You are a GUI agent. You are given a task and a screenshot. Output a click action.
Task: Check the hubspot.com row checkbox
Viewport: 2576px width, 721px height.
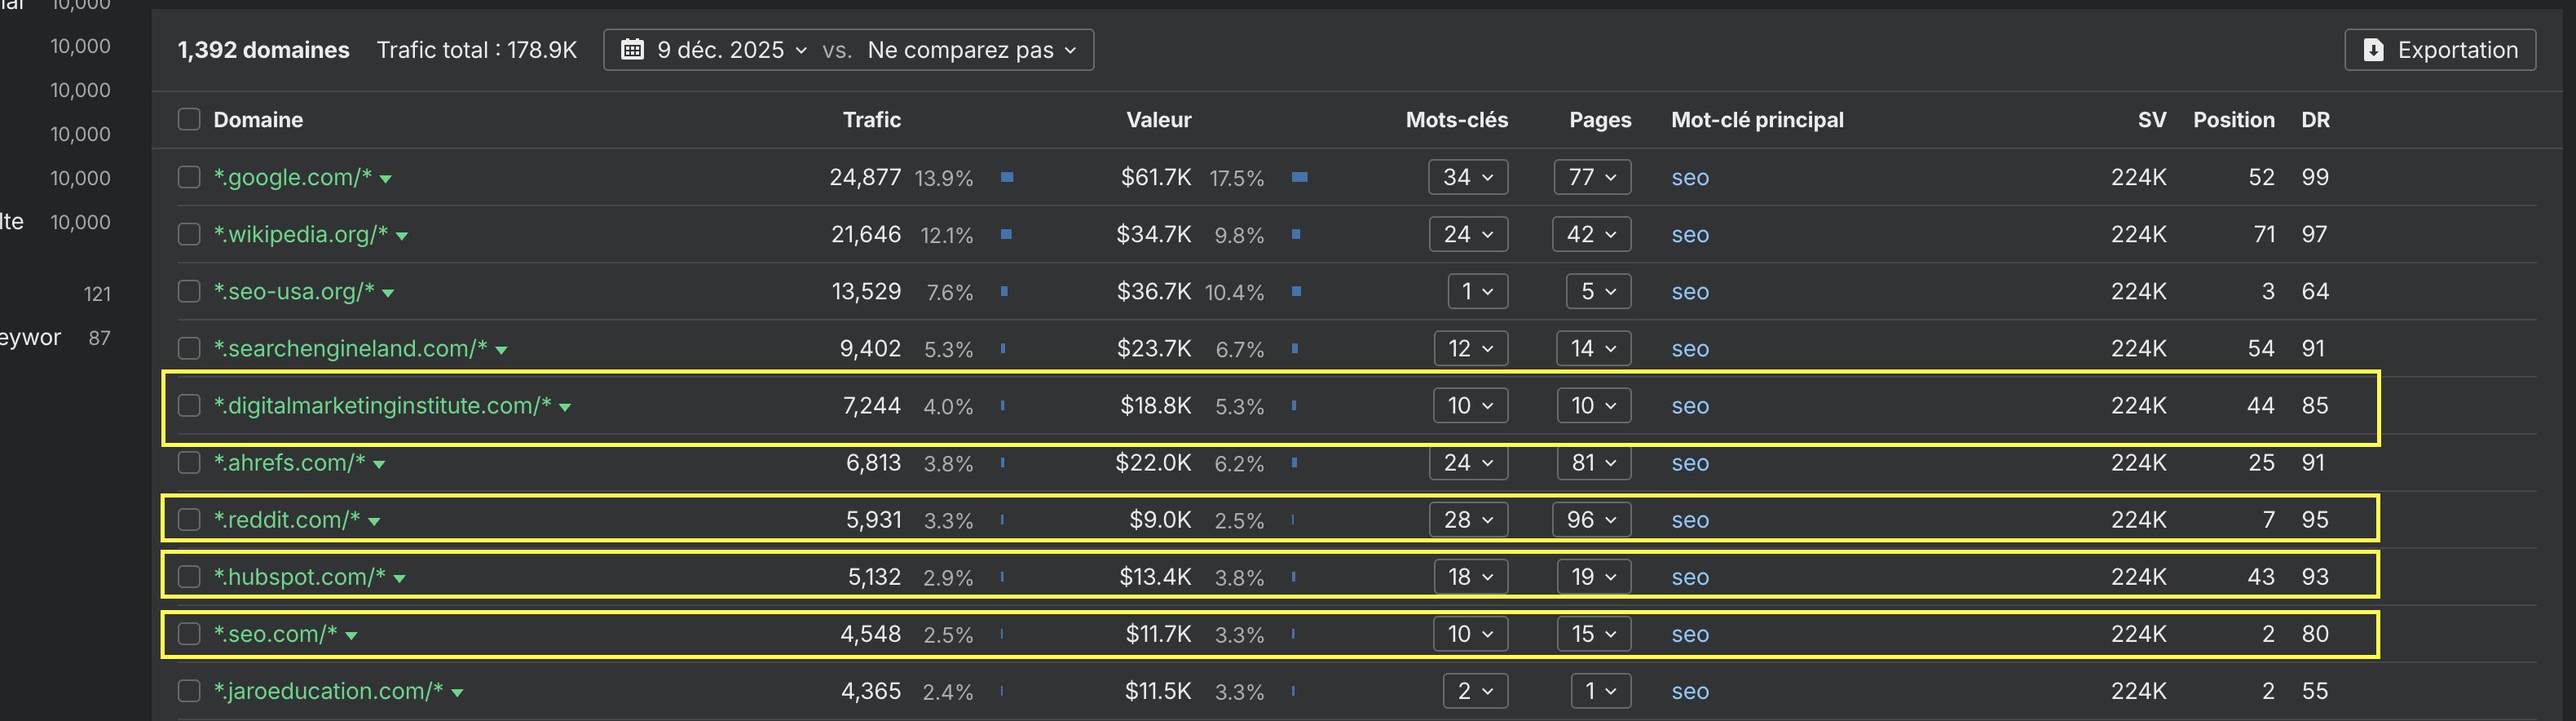tap(189, 576)
